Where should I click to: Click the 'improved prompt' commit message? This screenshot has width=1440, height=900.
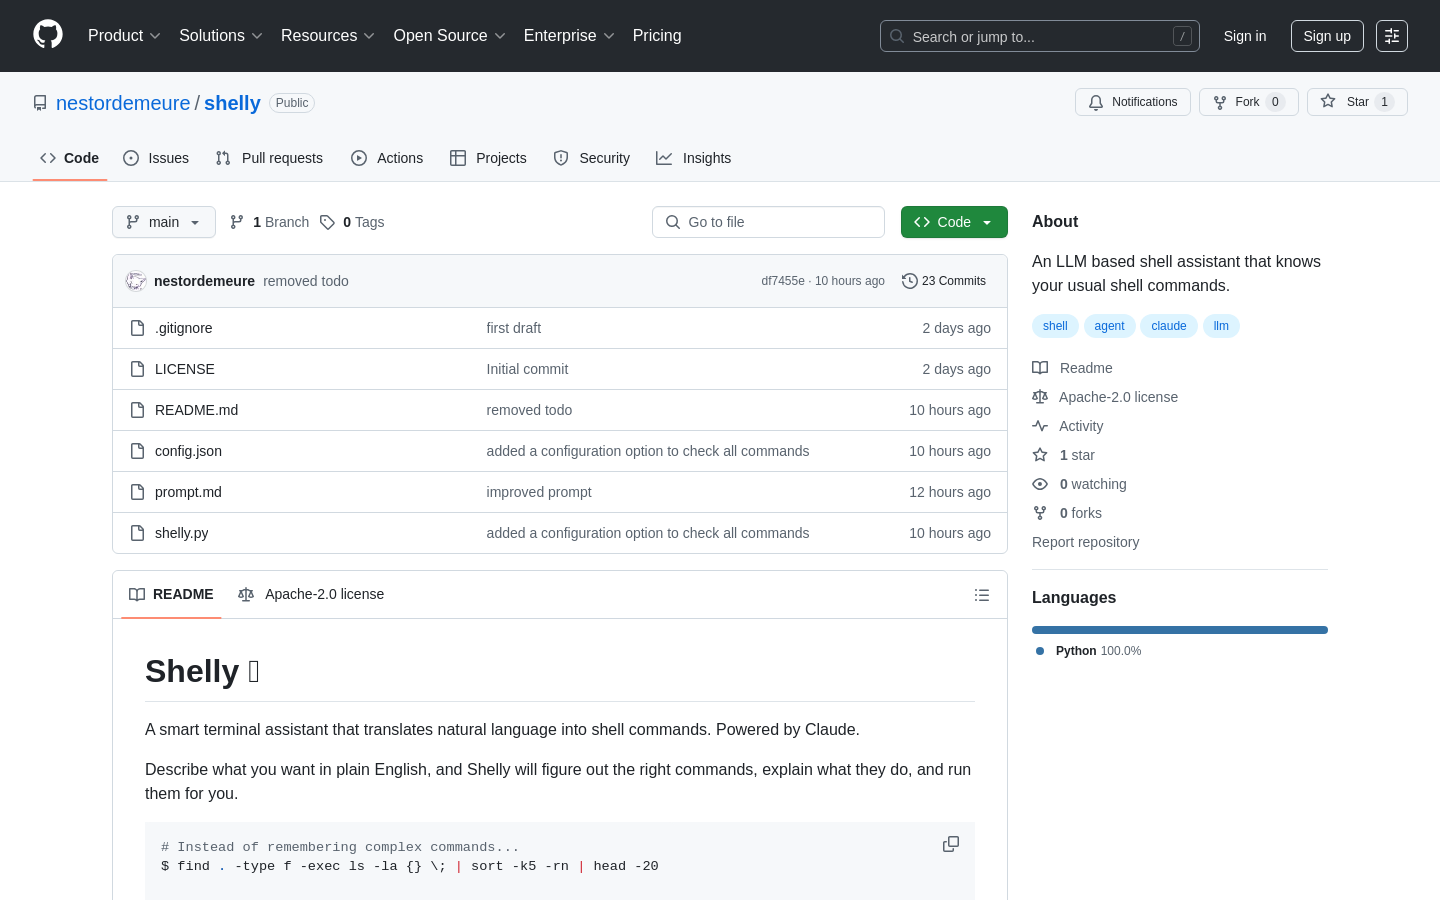[539, 492]
